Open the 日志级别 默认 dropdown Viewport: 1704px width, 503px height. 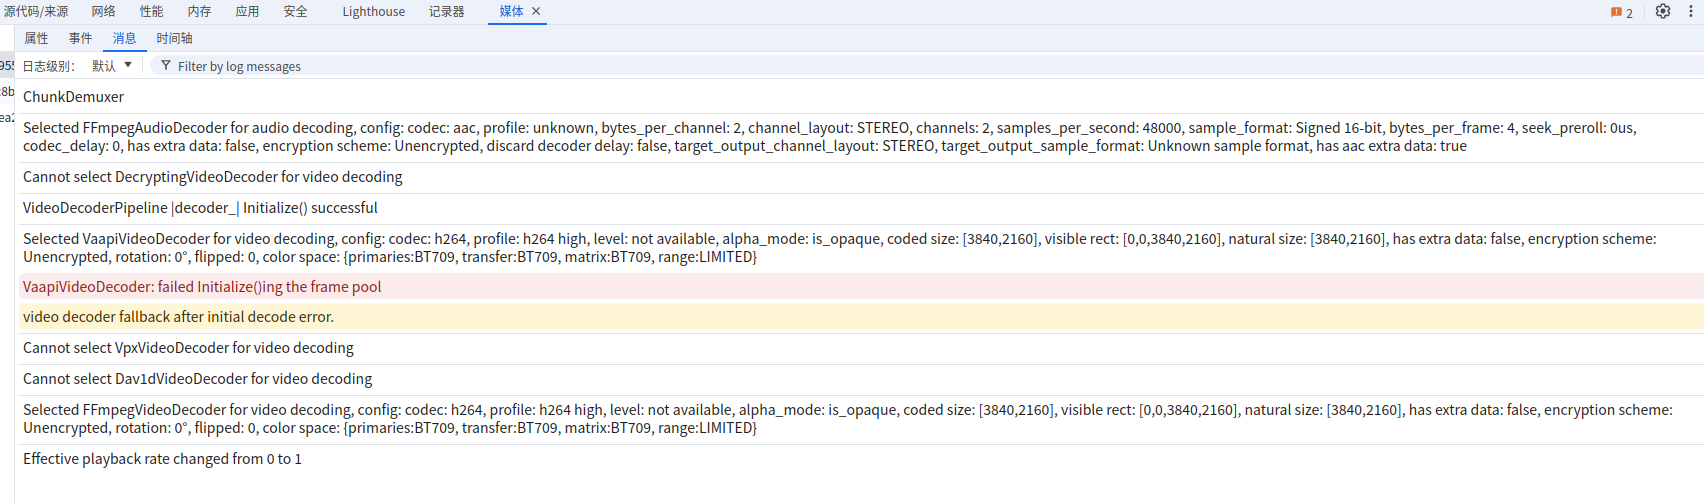click(x=111, y=65)
